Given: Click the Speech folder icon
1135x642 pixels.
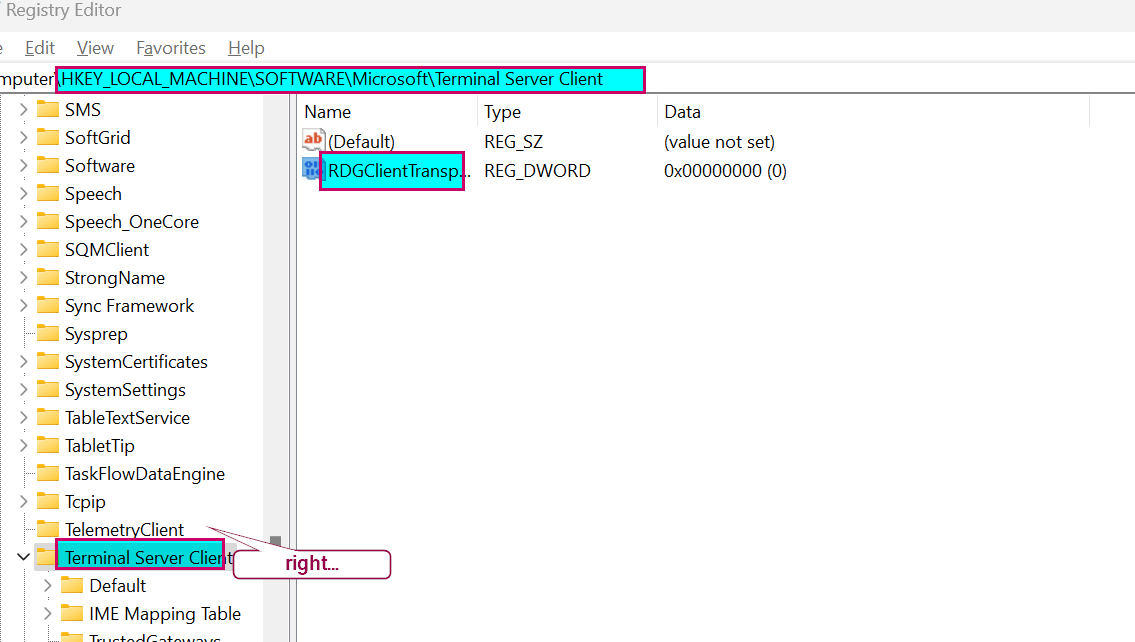Looking at the screenshot, I should pyautogui.click(x=48, y=194).
